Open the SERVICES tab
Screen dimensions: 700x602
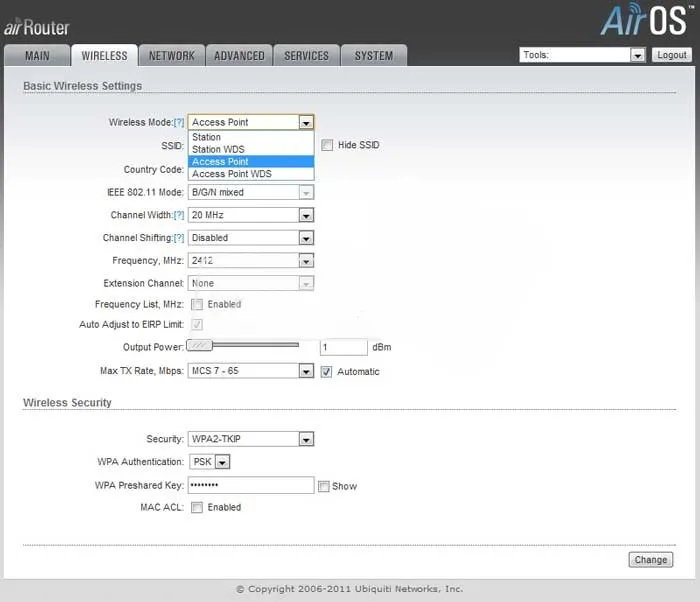click(x=307, y=56)
